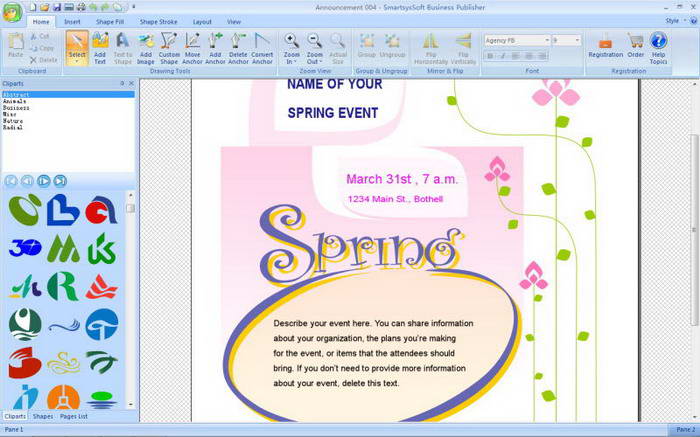700x437 pixels.
Task: Click the green application menu orb
Action: pos(12,12)
